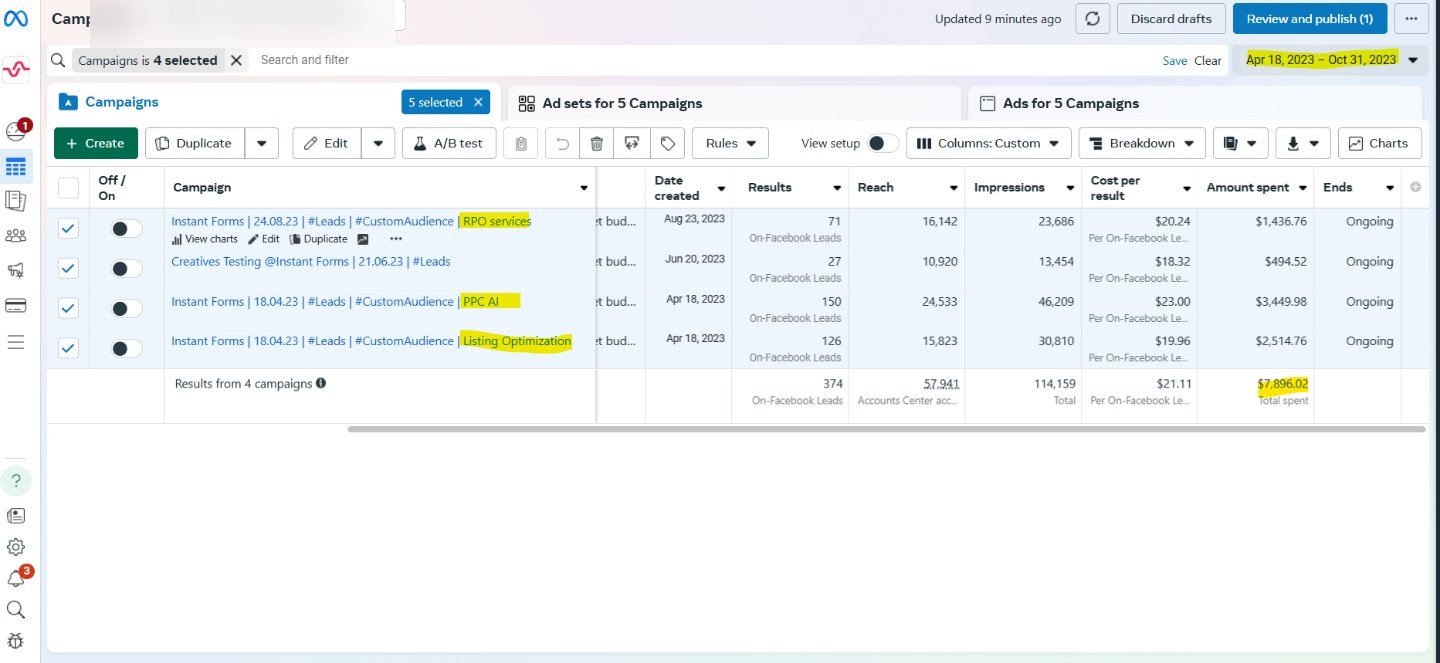Toggle the RPO services campaign on/off switch
1440x663 pixels.
[x=126, y=229]
